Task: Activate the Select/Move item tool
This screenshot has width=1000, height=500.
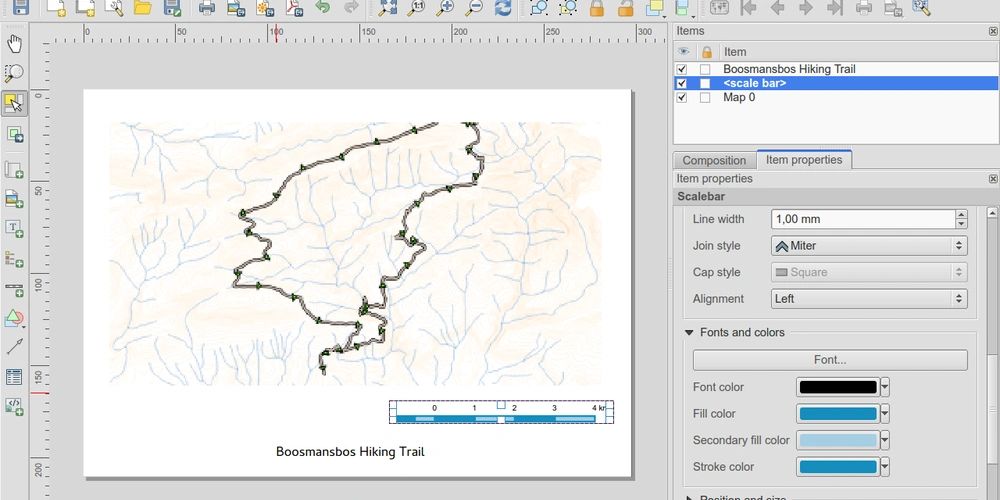Action: pyautogui.click(x=14, y=103)
